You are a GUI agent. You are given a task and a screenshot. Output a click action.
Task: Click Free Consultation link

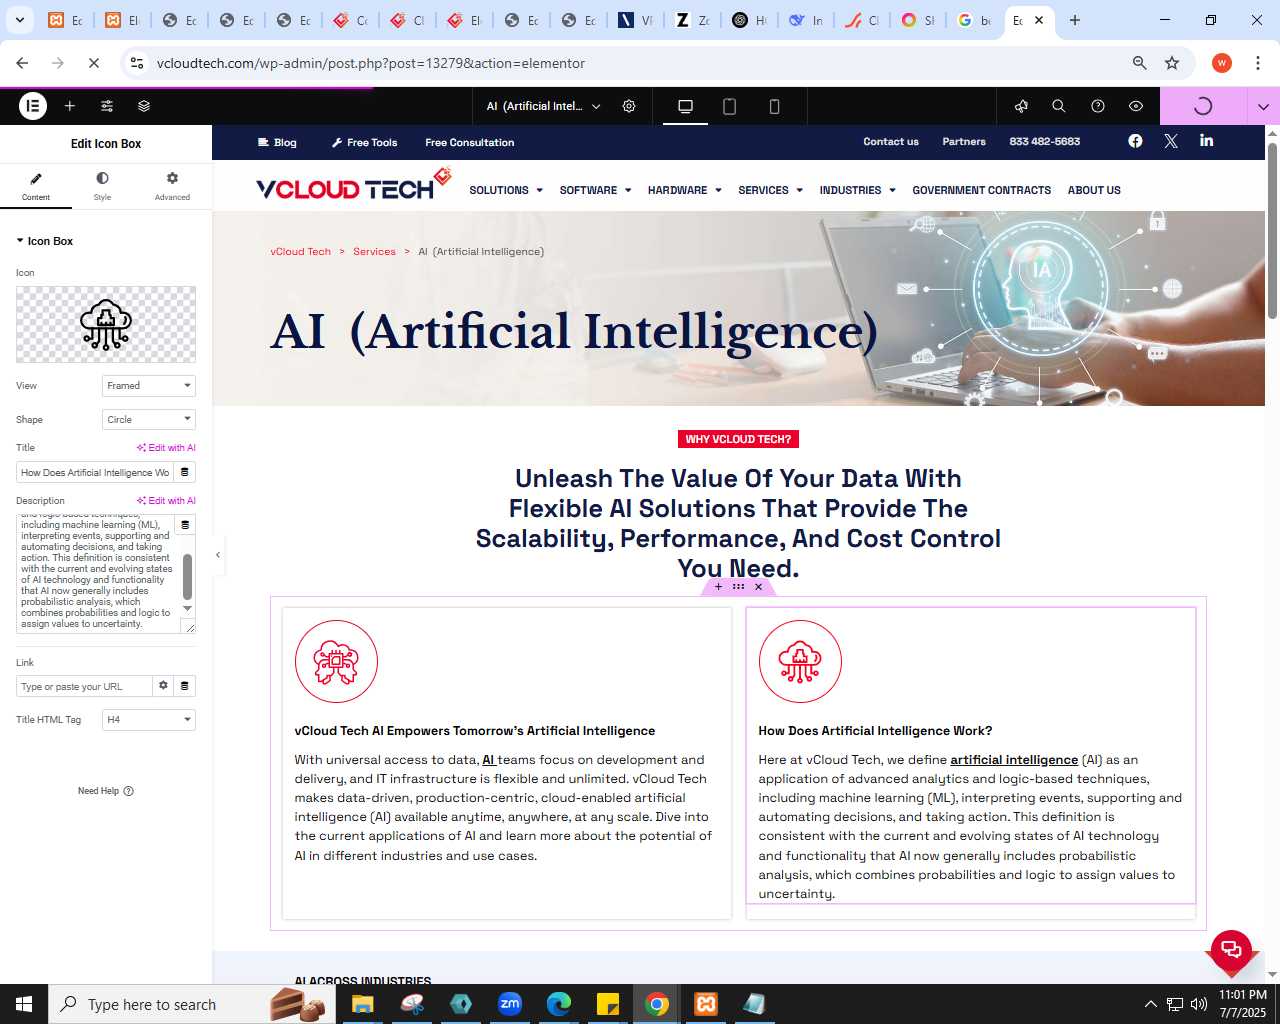(x=469, y=143)
